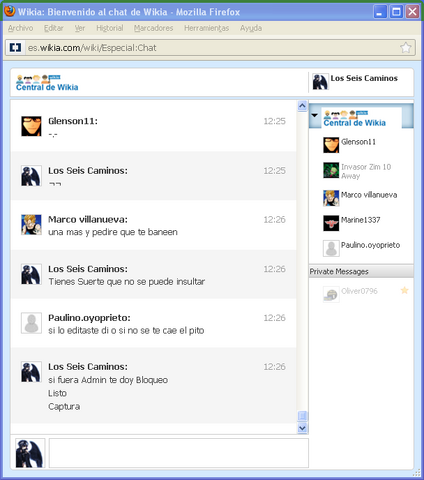This screenshot has width=424, height=480.
Task: Select Glenson11 in the user list
Action: (x=358, y=142)
